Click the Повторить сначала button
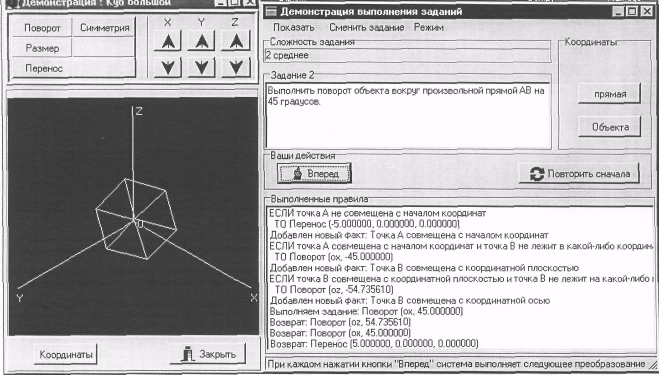 pyautogui.click(x=580, y=174)
